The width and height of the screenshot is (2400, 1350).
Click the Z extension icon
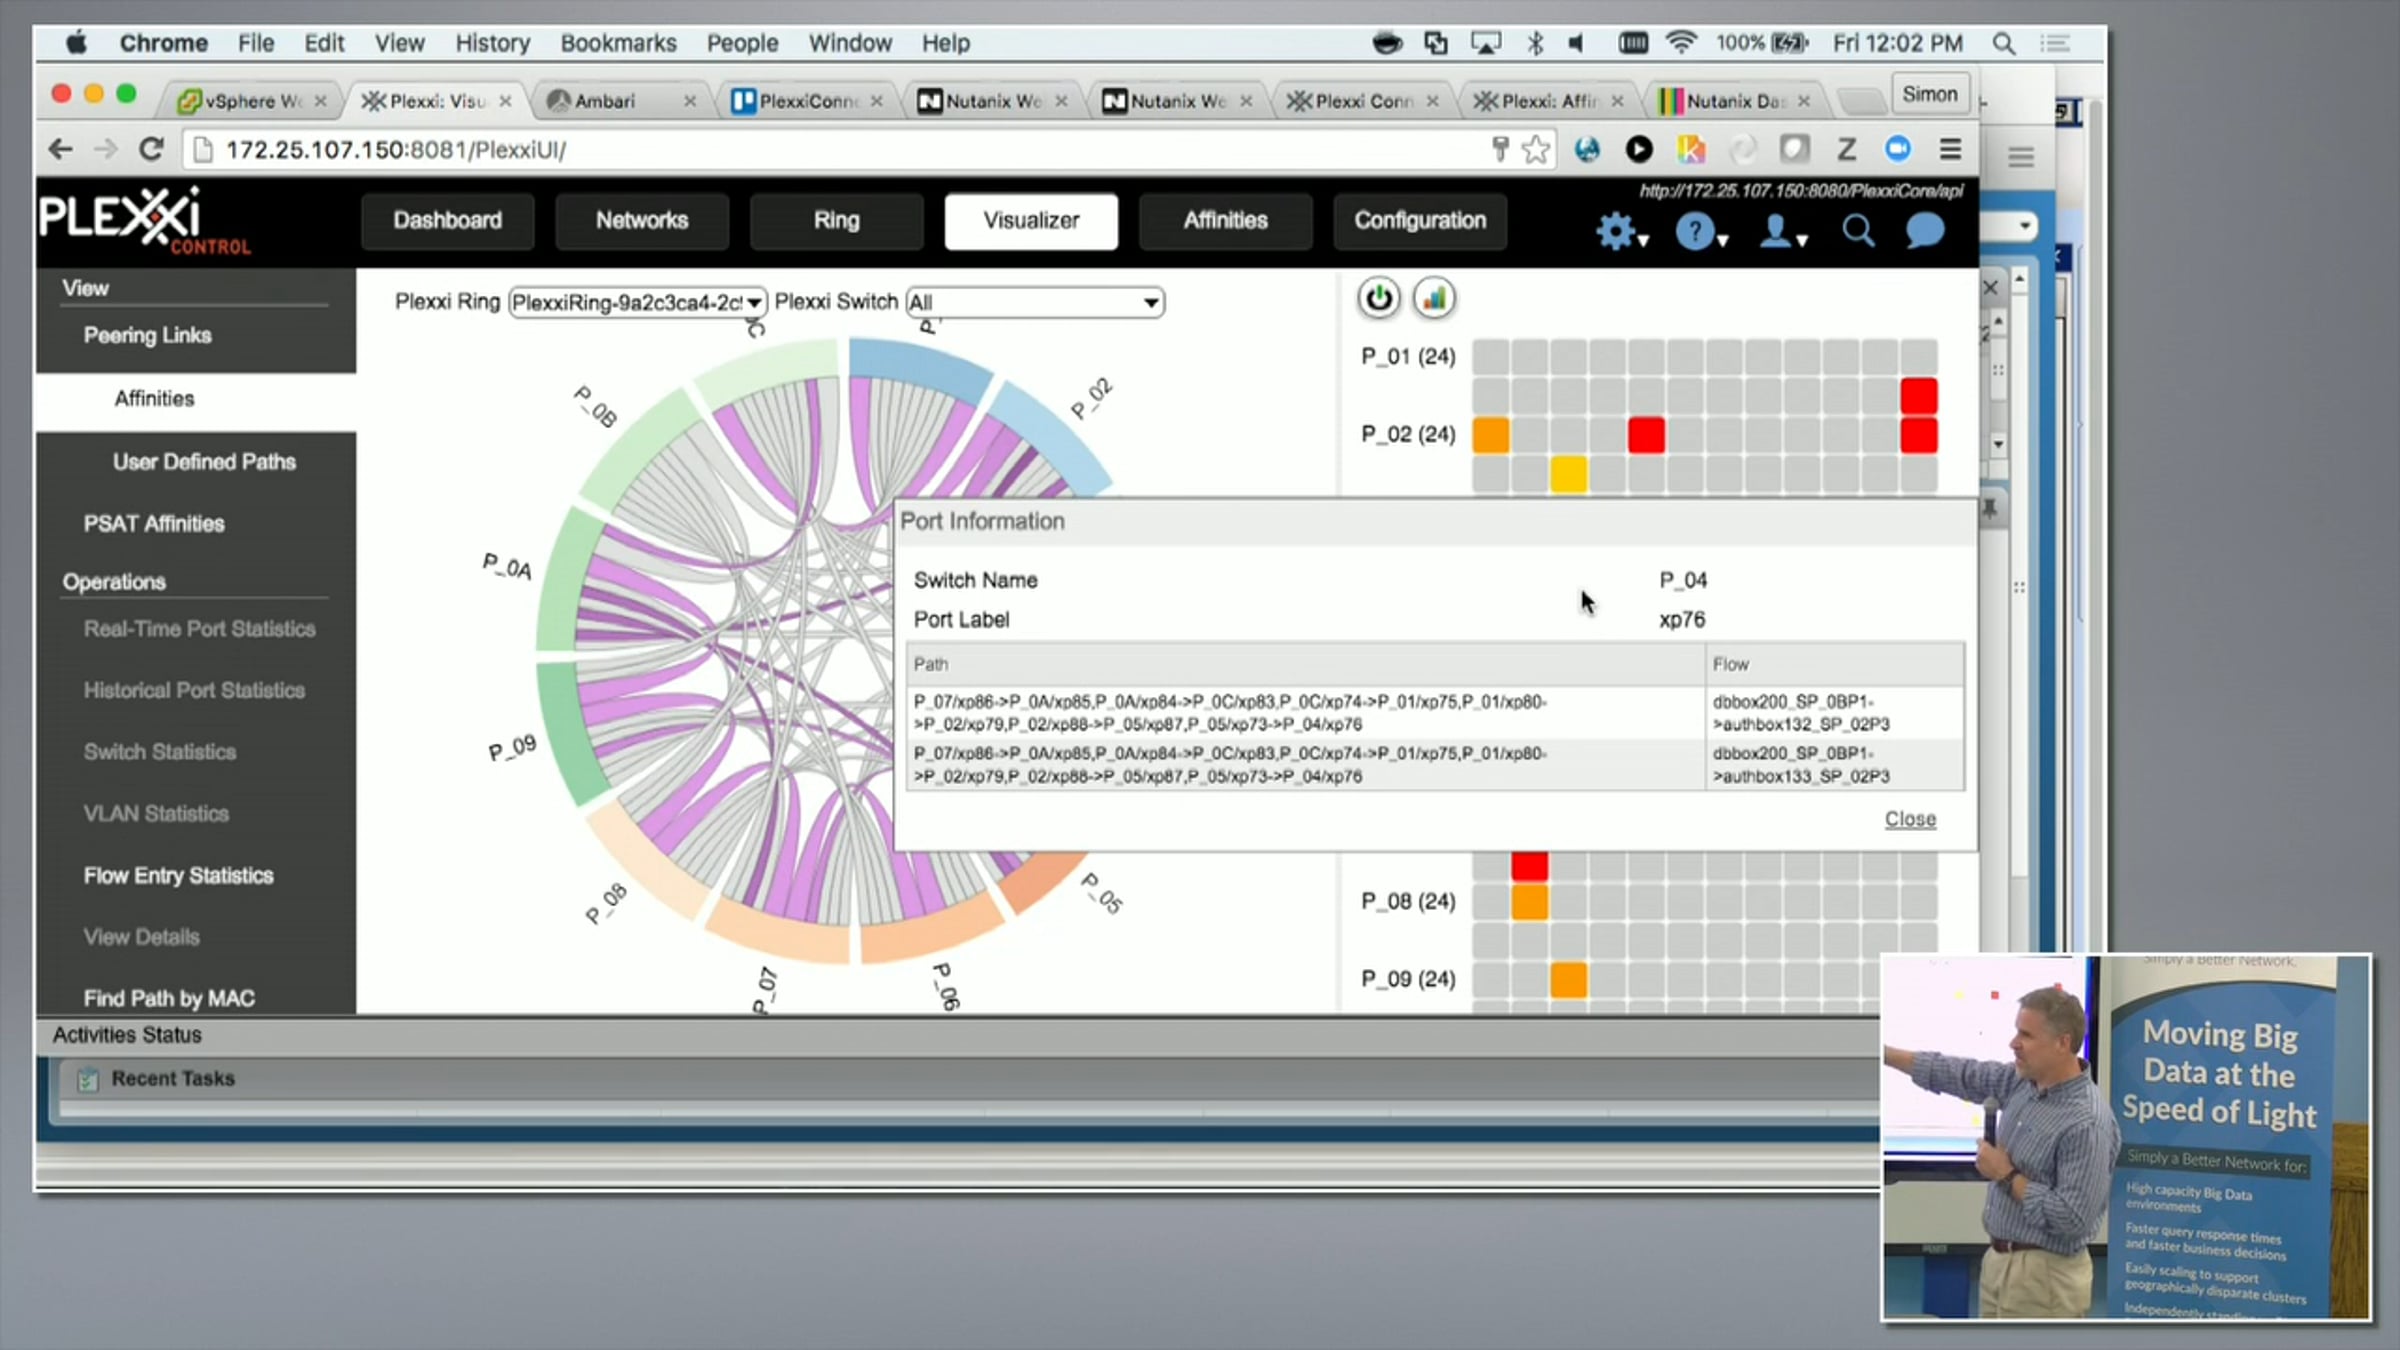pos(1846,150)
